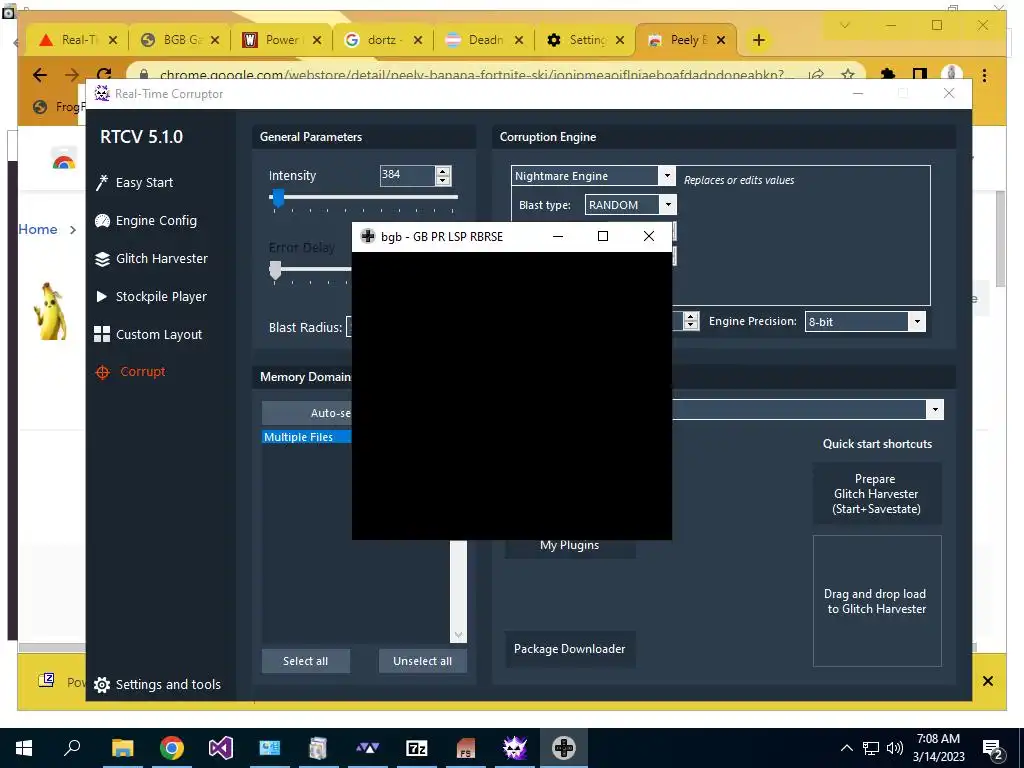The image size is (1024, 768).
Task: Click the Peely banana thumbnail
Action: click(x=51, y=312)
